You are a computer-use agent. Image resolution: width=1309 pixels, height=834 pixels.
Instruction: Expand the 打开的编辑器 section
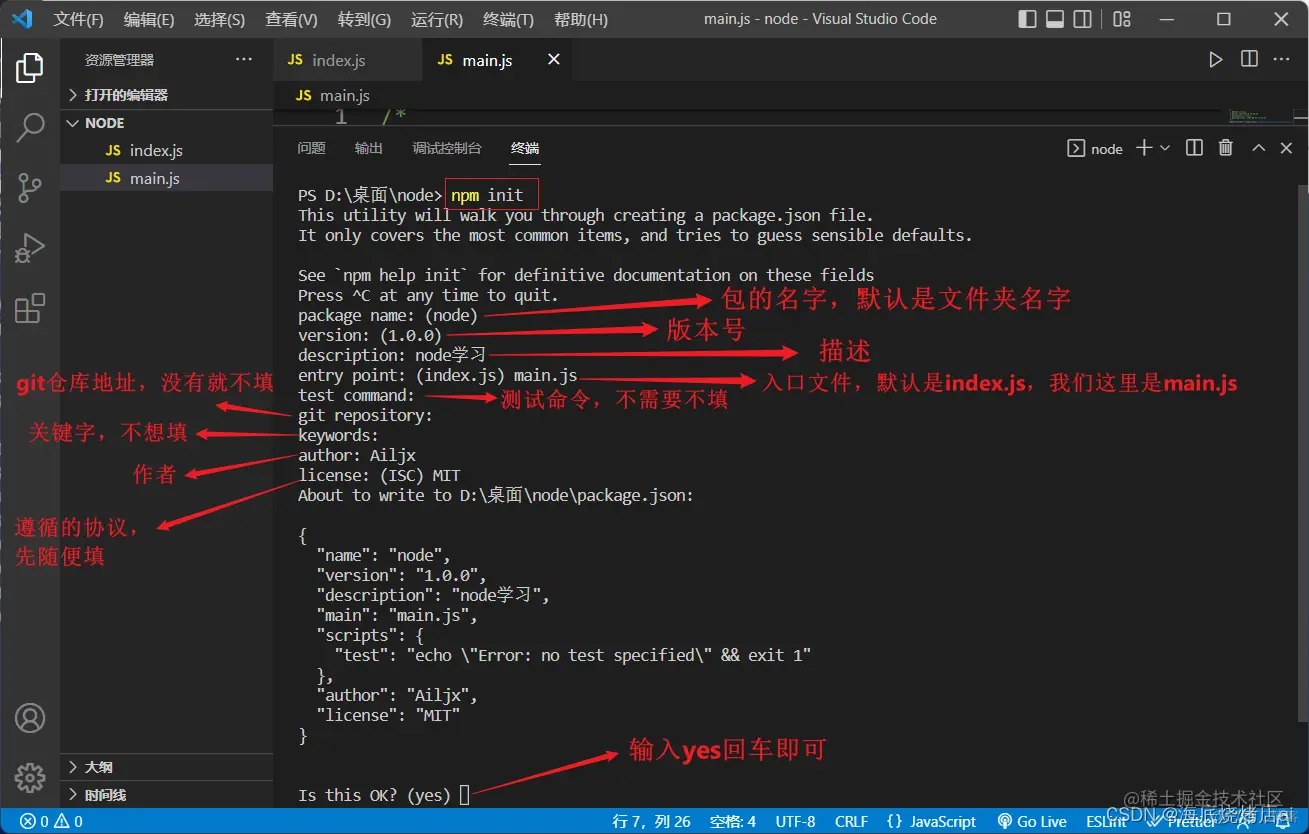tap(166, 95)
